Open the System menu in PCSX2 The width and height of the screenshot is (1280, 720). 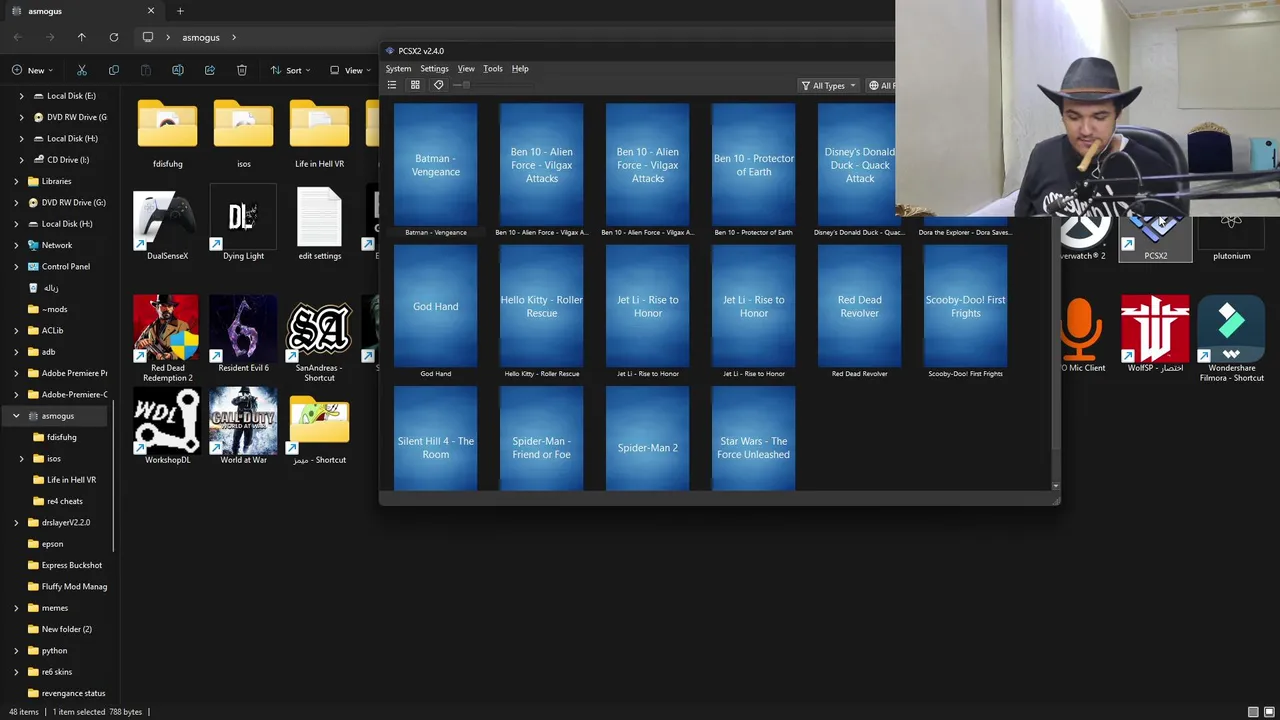398,69
